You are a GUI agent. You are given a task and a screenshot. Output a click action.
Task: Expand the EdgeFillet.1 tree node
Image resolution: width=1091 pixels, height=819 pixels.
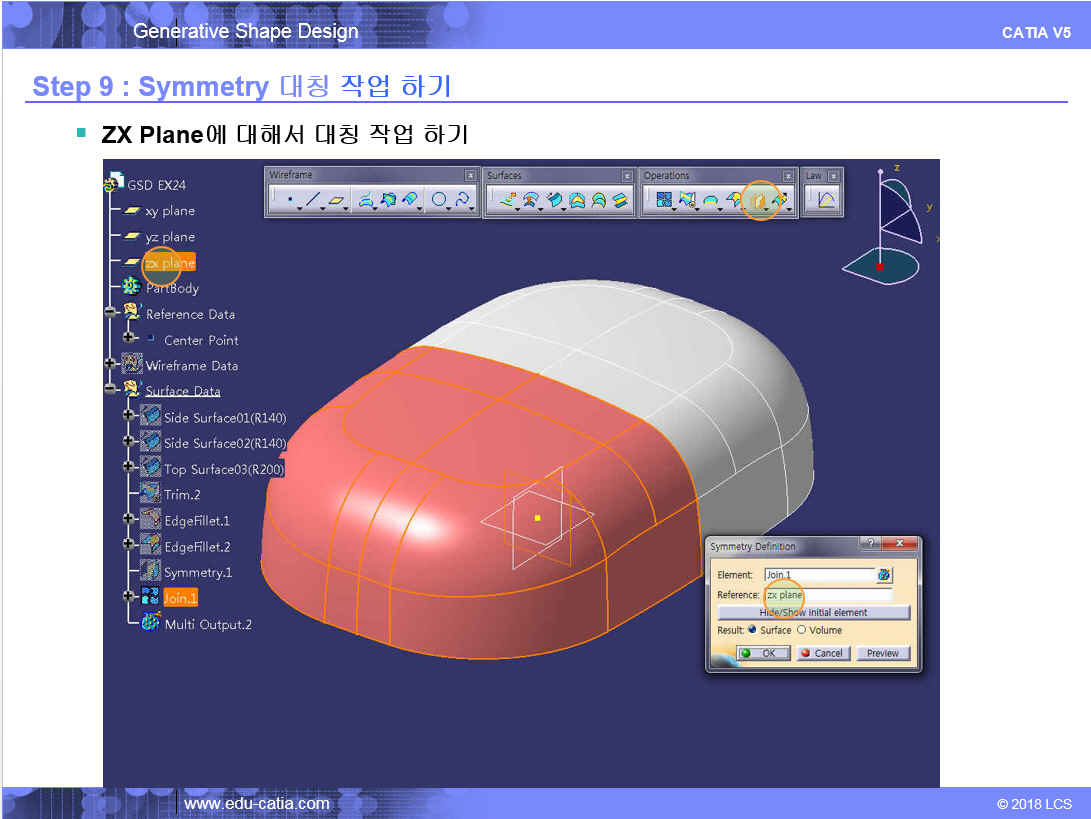(129, 520)
